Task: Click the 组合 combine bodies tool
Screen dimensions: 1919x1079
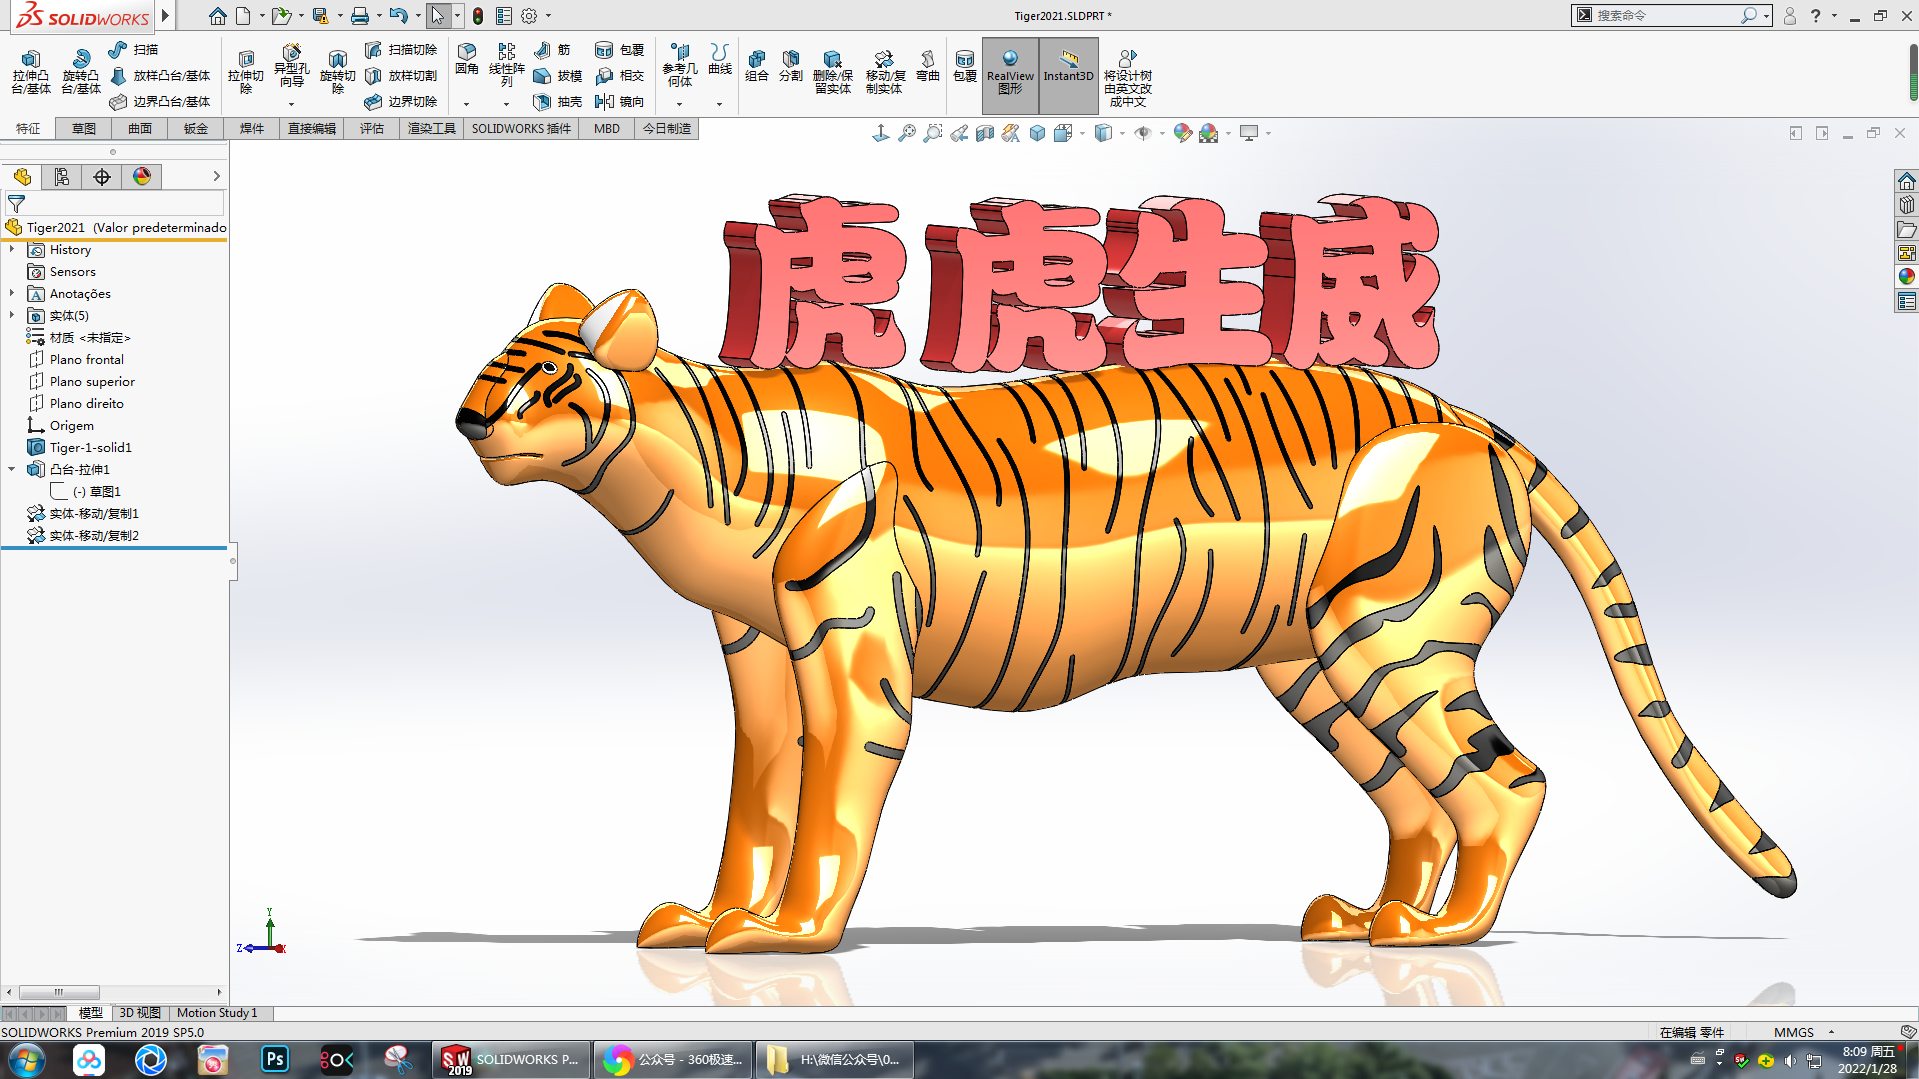Action: pyautogui.click(x=757, y=66)
